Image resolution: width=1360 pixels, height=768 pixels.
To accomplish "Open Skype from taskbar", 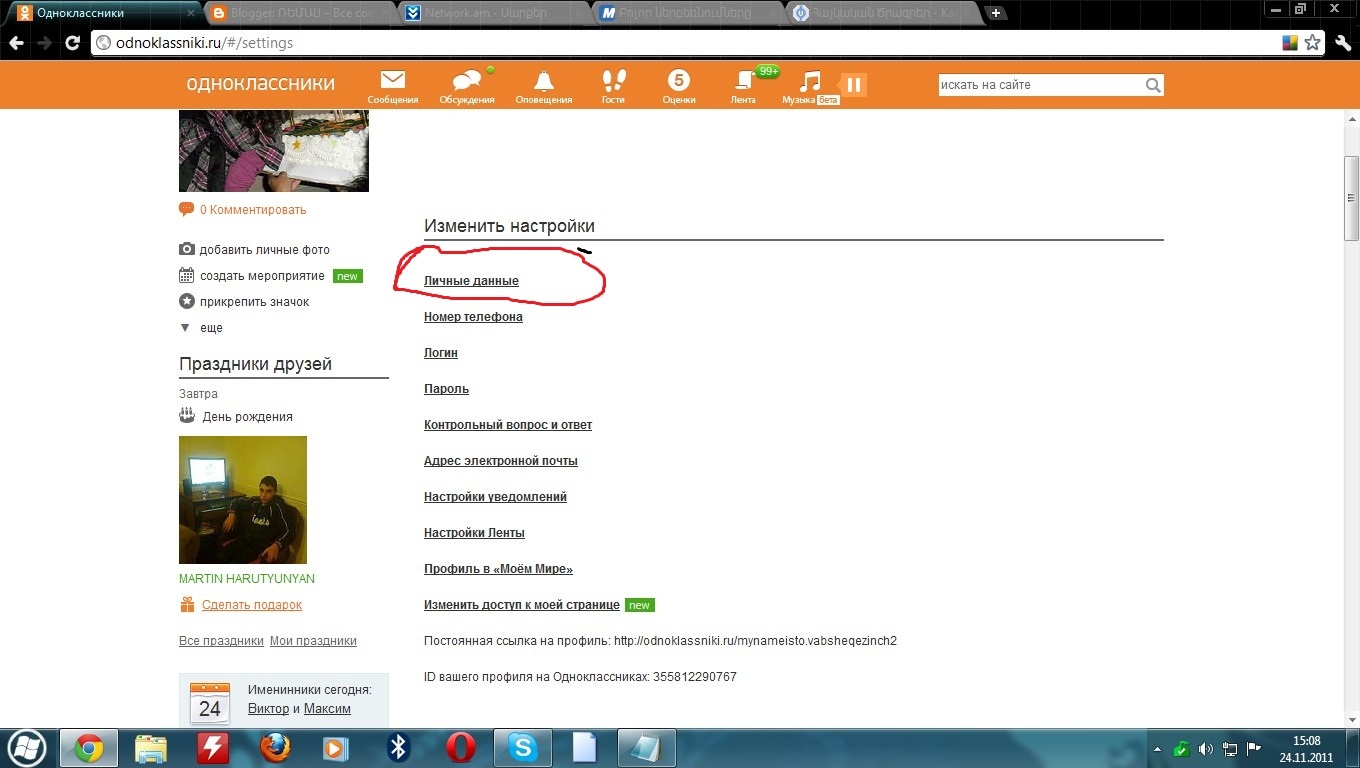I will pyautogui.click(x=523, y=748).
